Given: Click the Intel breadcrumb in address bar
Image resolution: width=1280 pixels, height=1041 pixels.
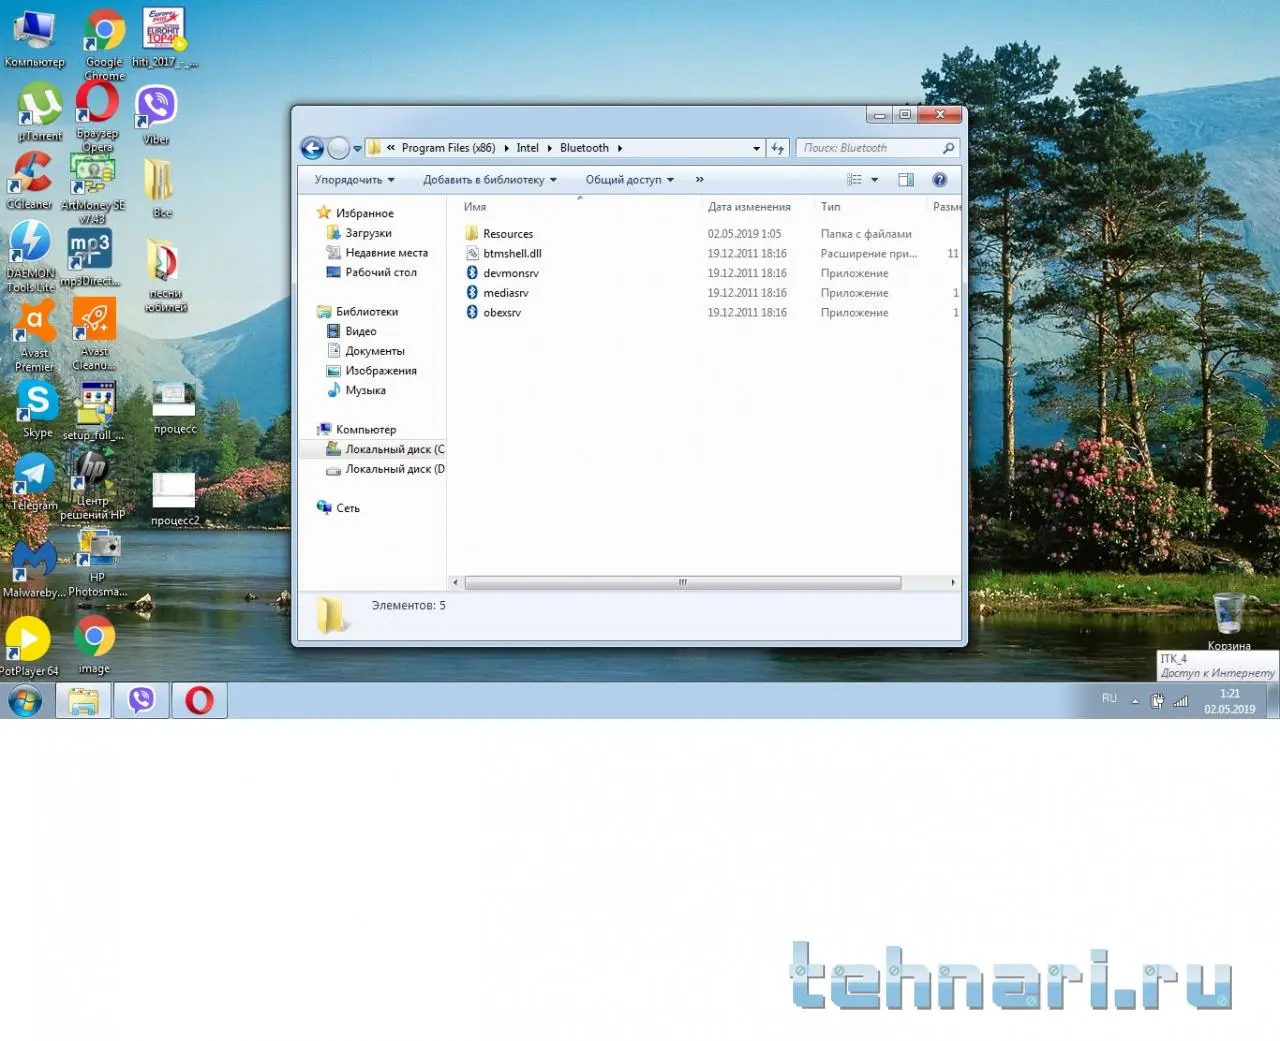Looking at the screenshot, I should (527, 148).
